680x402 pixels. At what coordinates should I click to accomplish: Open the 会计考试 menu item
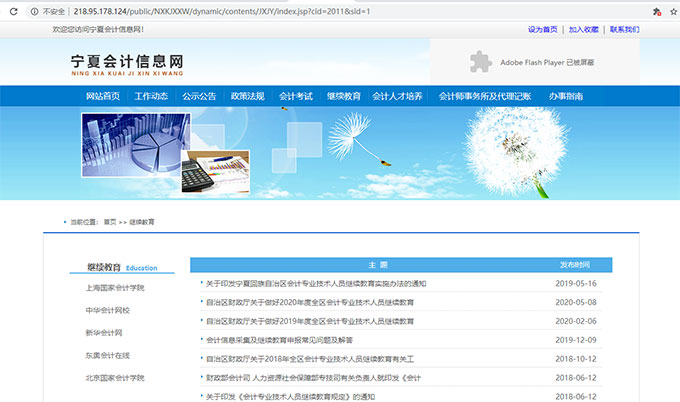click(296, 96)
